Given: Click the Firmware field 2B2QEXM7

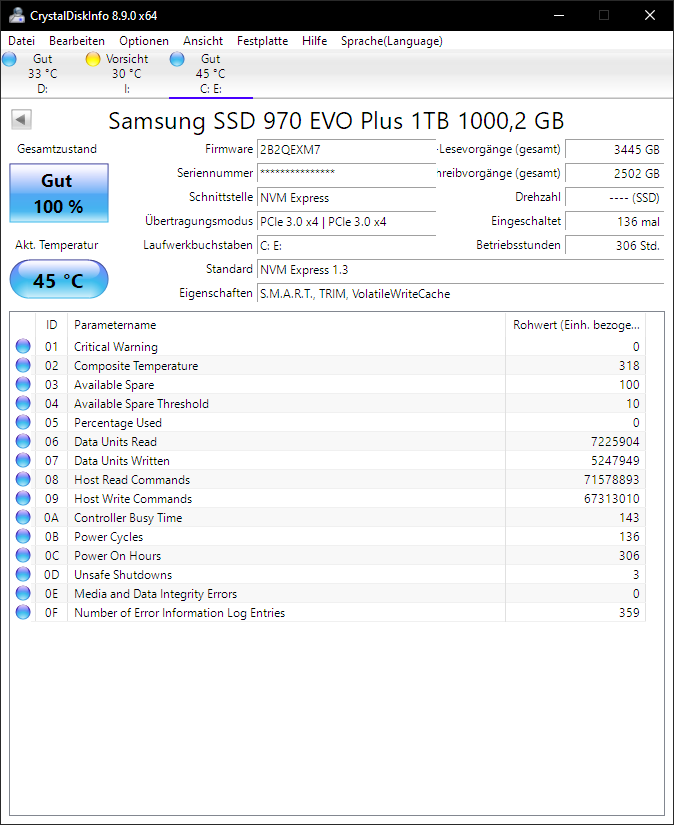Looking at the screenshot, I should pos(346,149).
